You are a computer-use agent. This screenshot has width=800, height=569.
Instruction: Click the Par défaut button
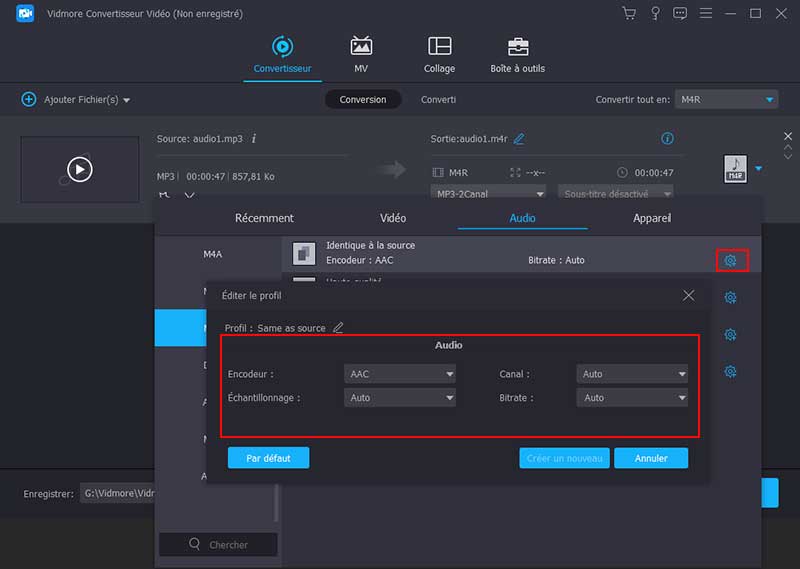click(268, 458)
